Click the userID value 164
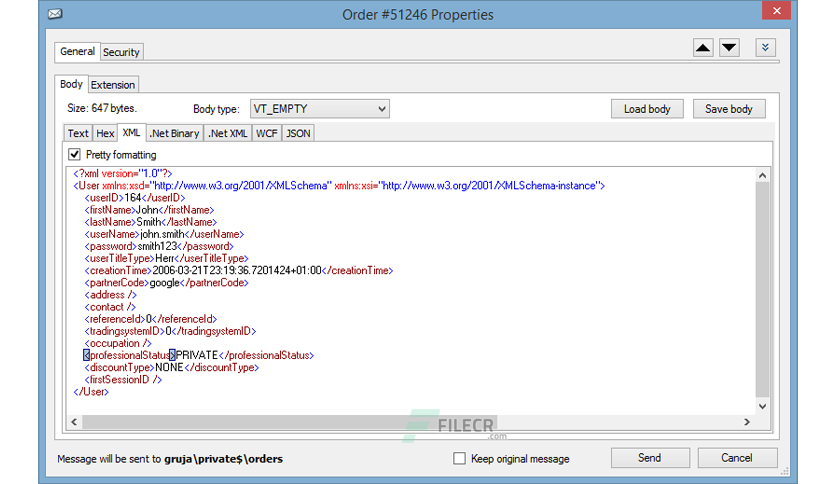The image size is (836, 484). [x=132, y=198]
